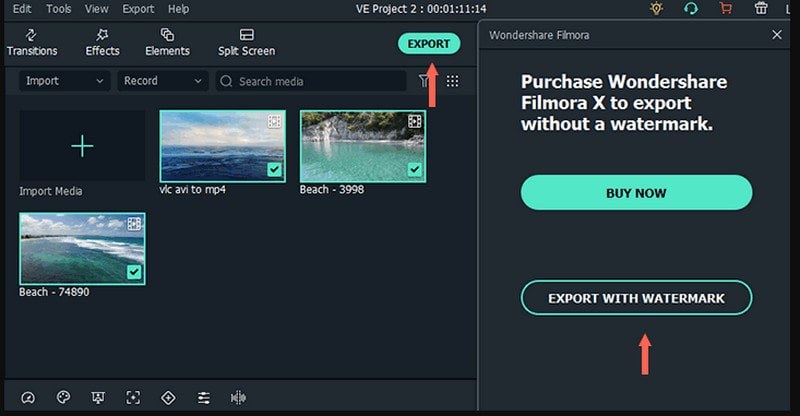Image resolution: width=800 pixels, height=416 pixels.
Task: Click the EXPORT WITH WATERMARK button
Action: pyautogui.click(x=636, y=298)
